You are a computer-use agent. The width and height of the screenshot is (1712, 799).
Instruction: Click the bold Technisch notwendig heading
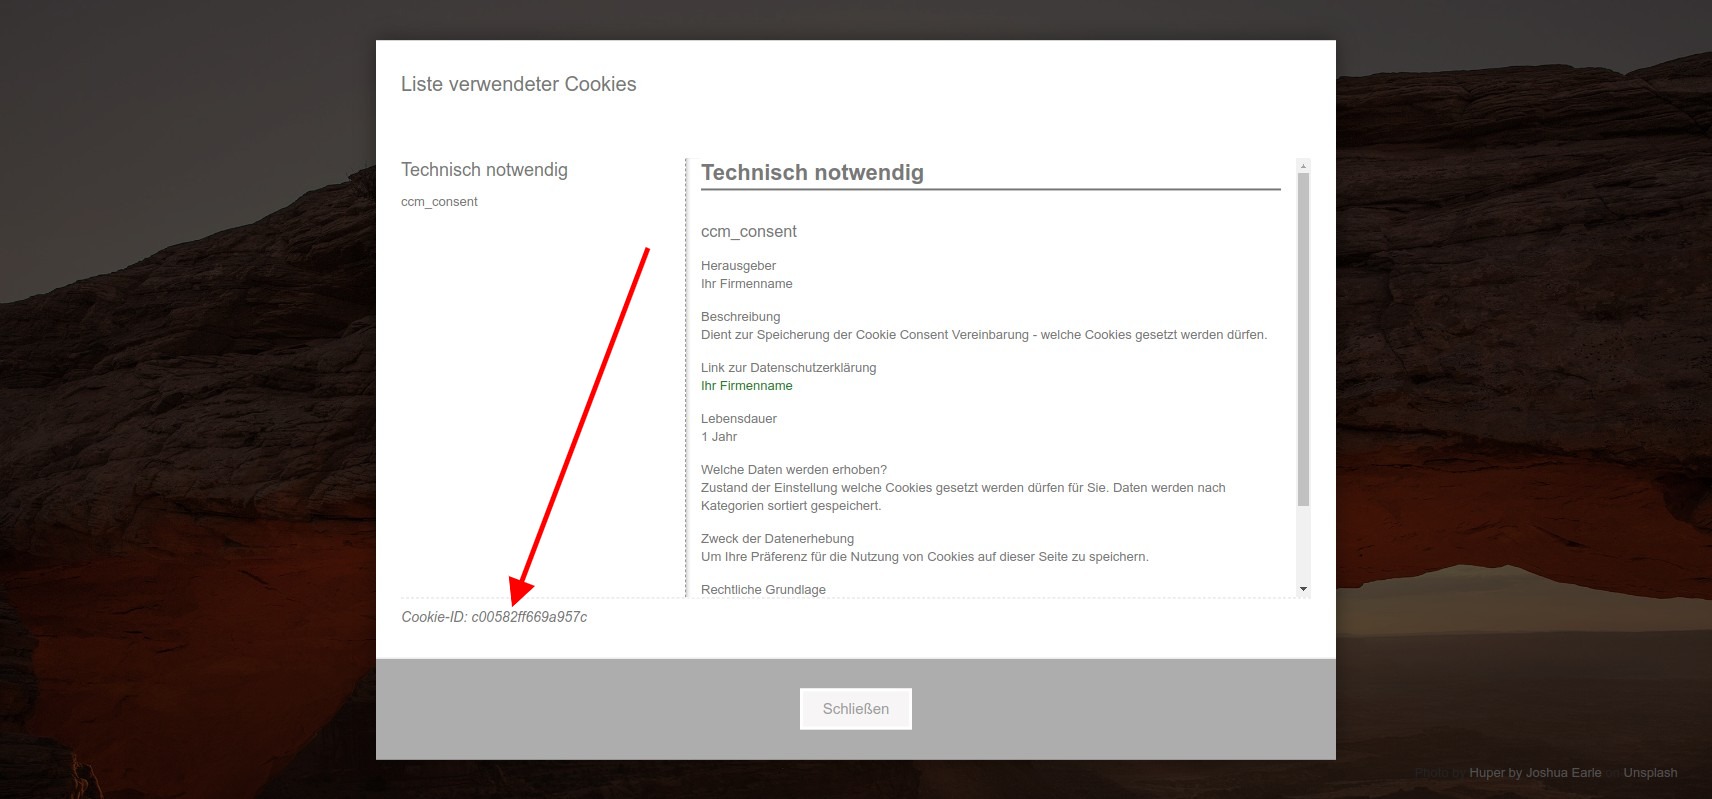(812, 173)
